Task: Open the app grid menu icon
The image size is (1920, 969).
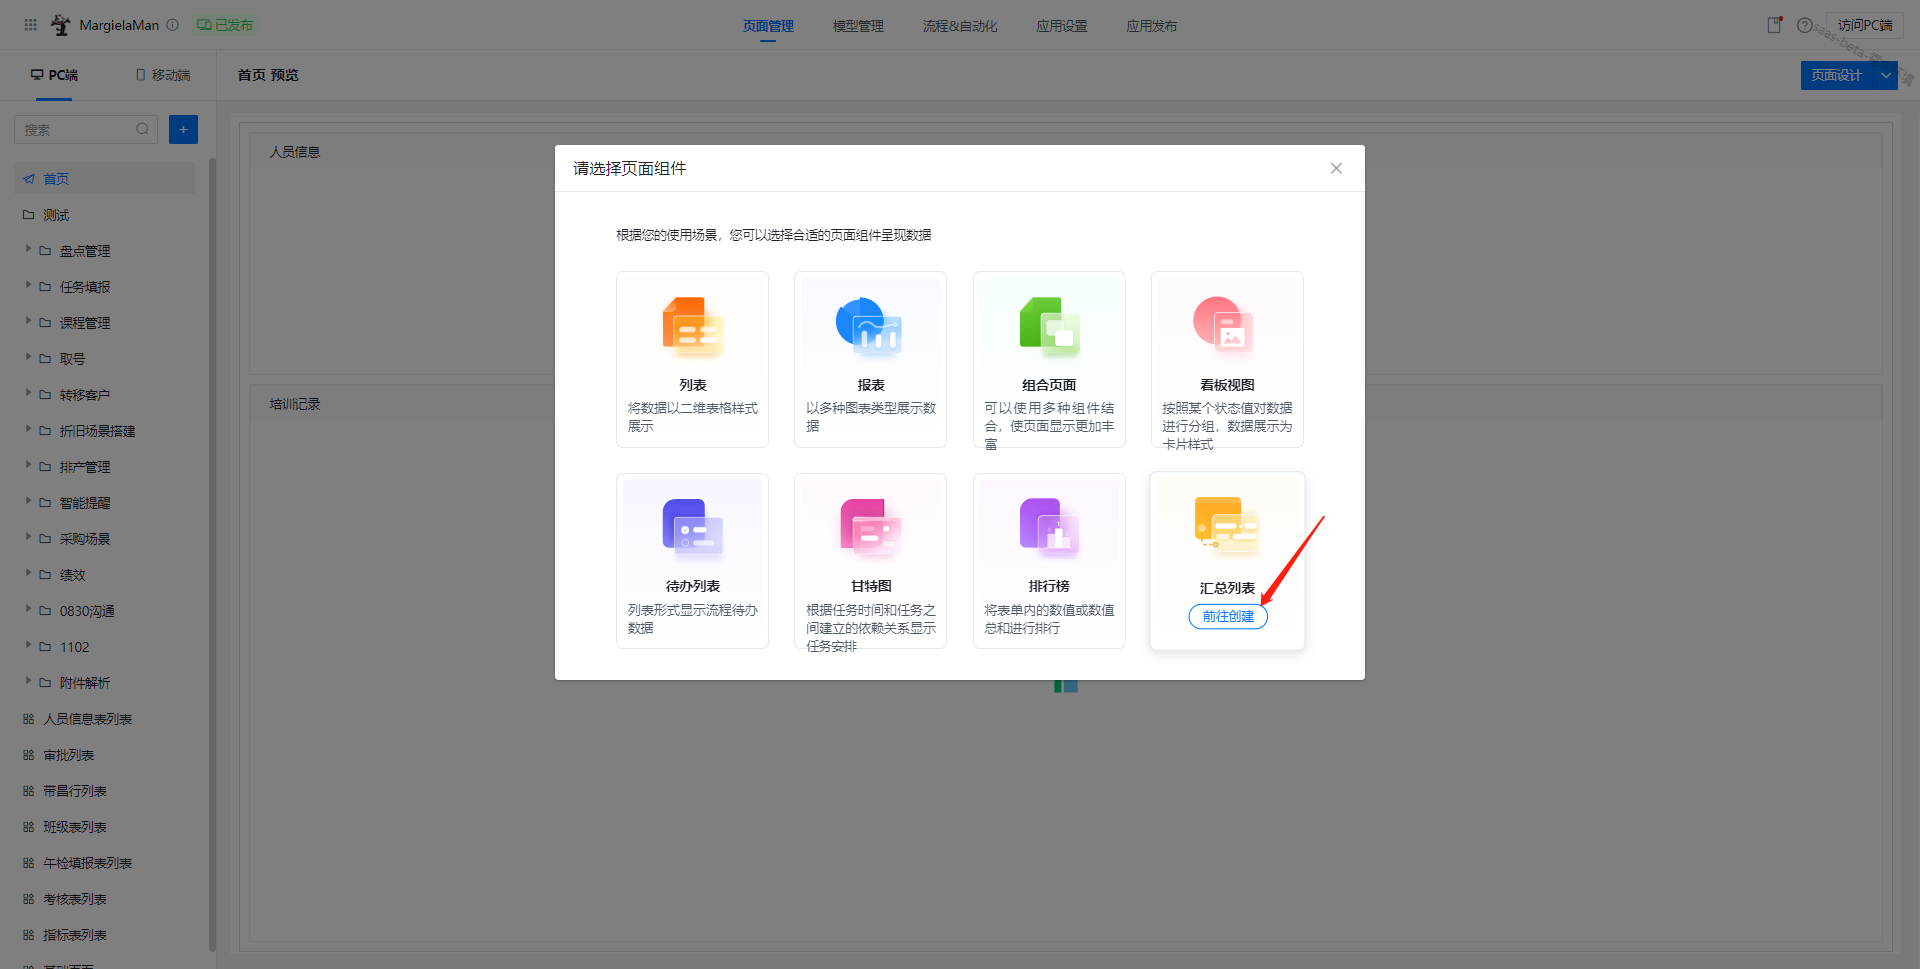Action: coord(31,25)
